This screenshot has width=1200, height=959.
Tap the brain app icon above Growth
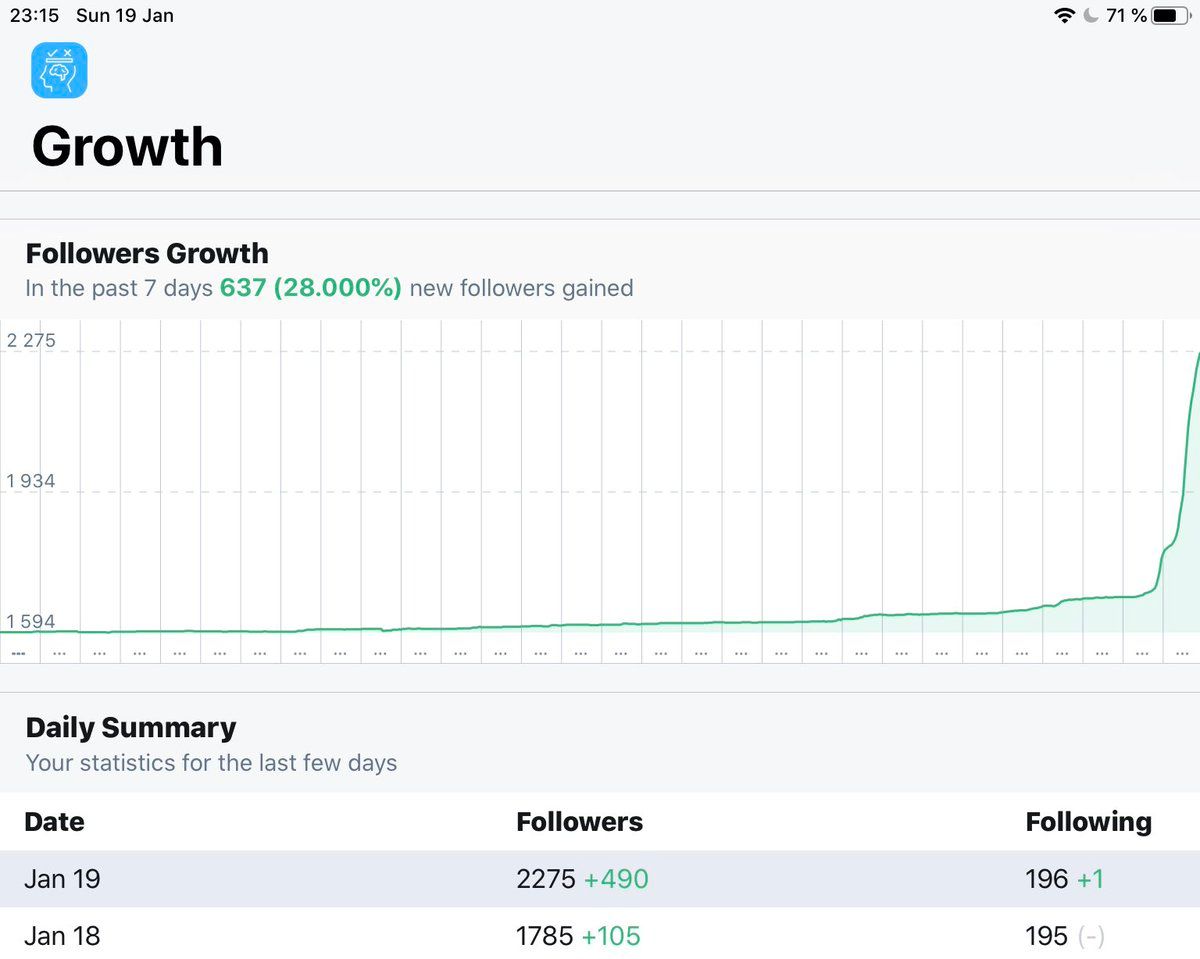[59, 70]
